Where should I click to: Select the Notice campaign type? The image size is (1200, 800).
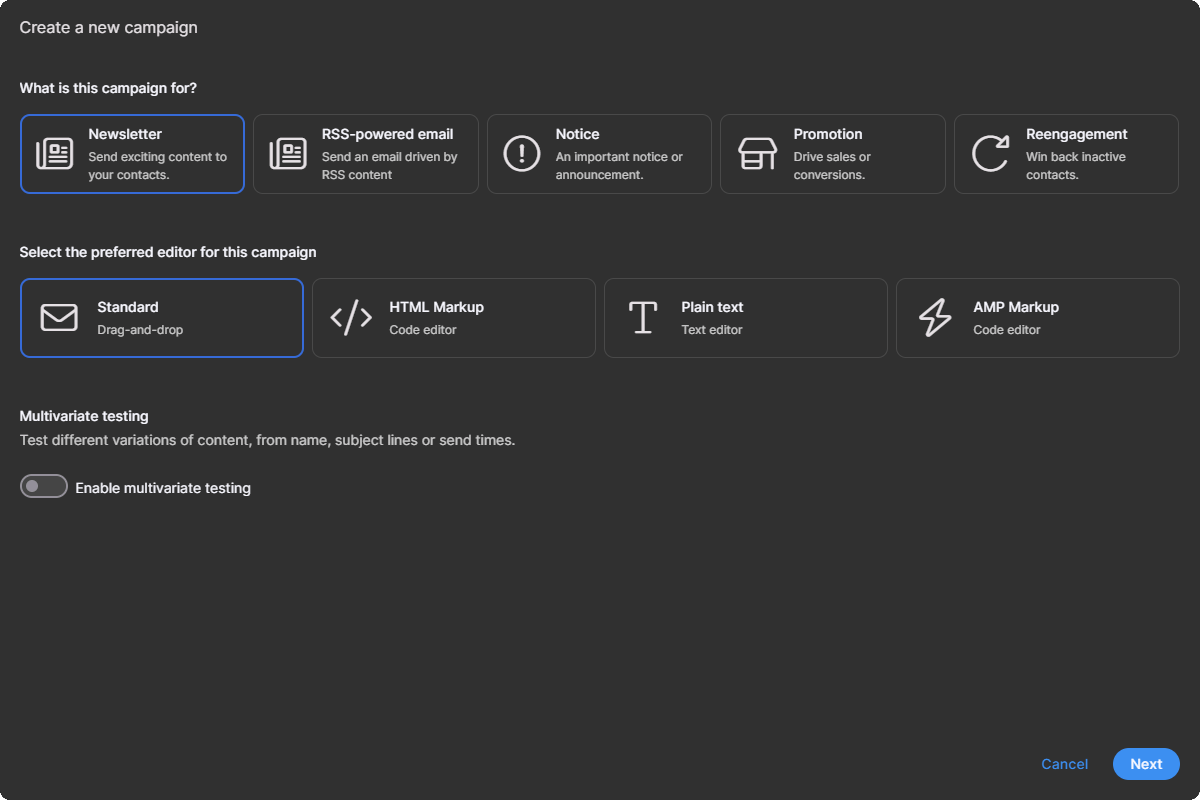(599, 153)
